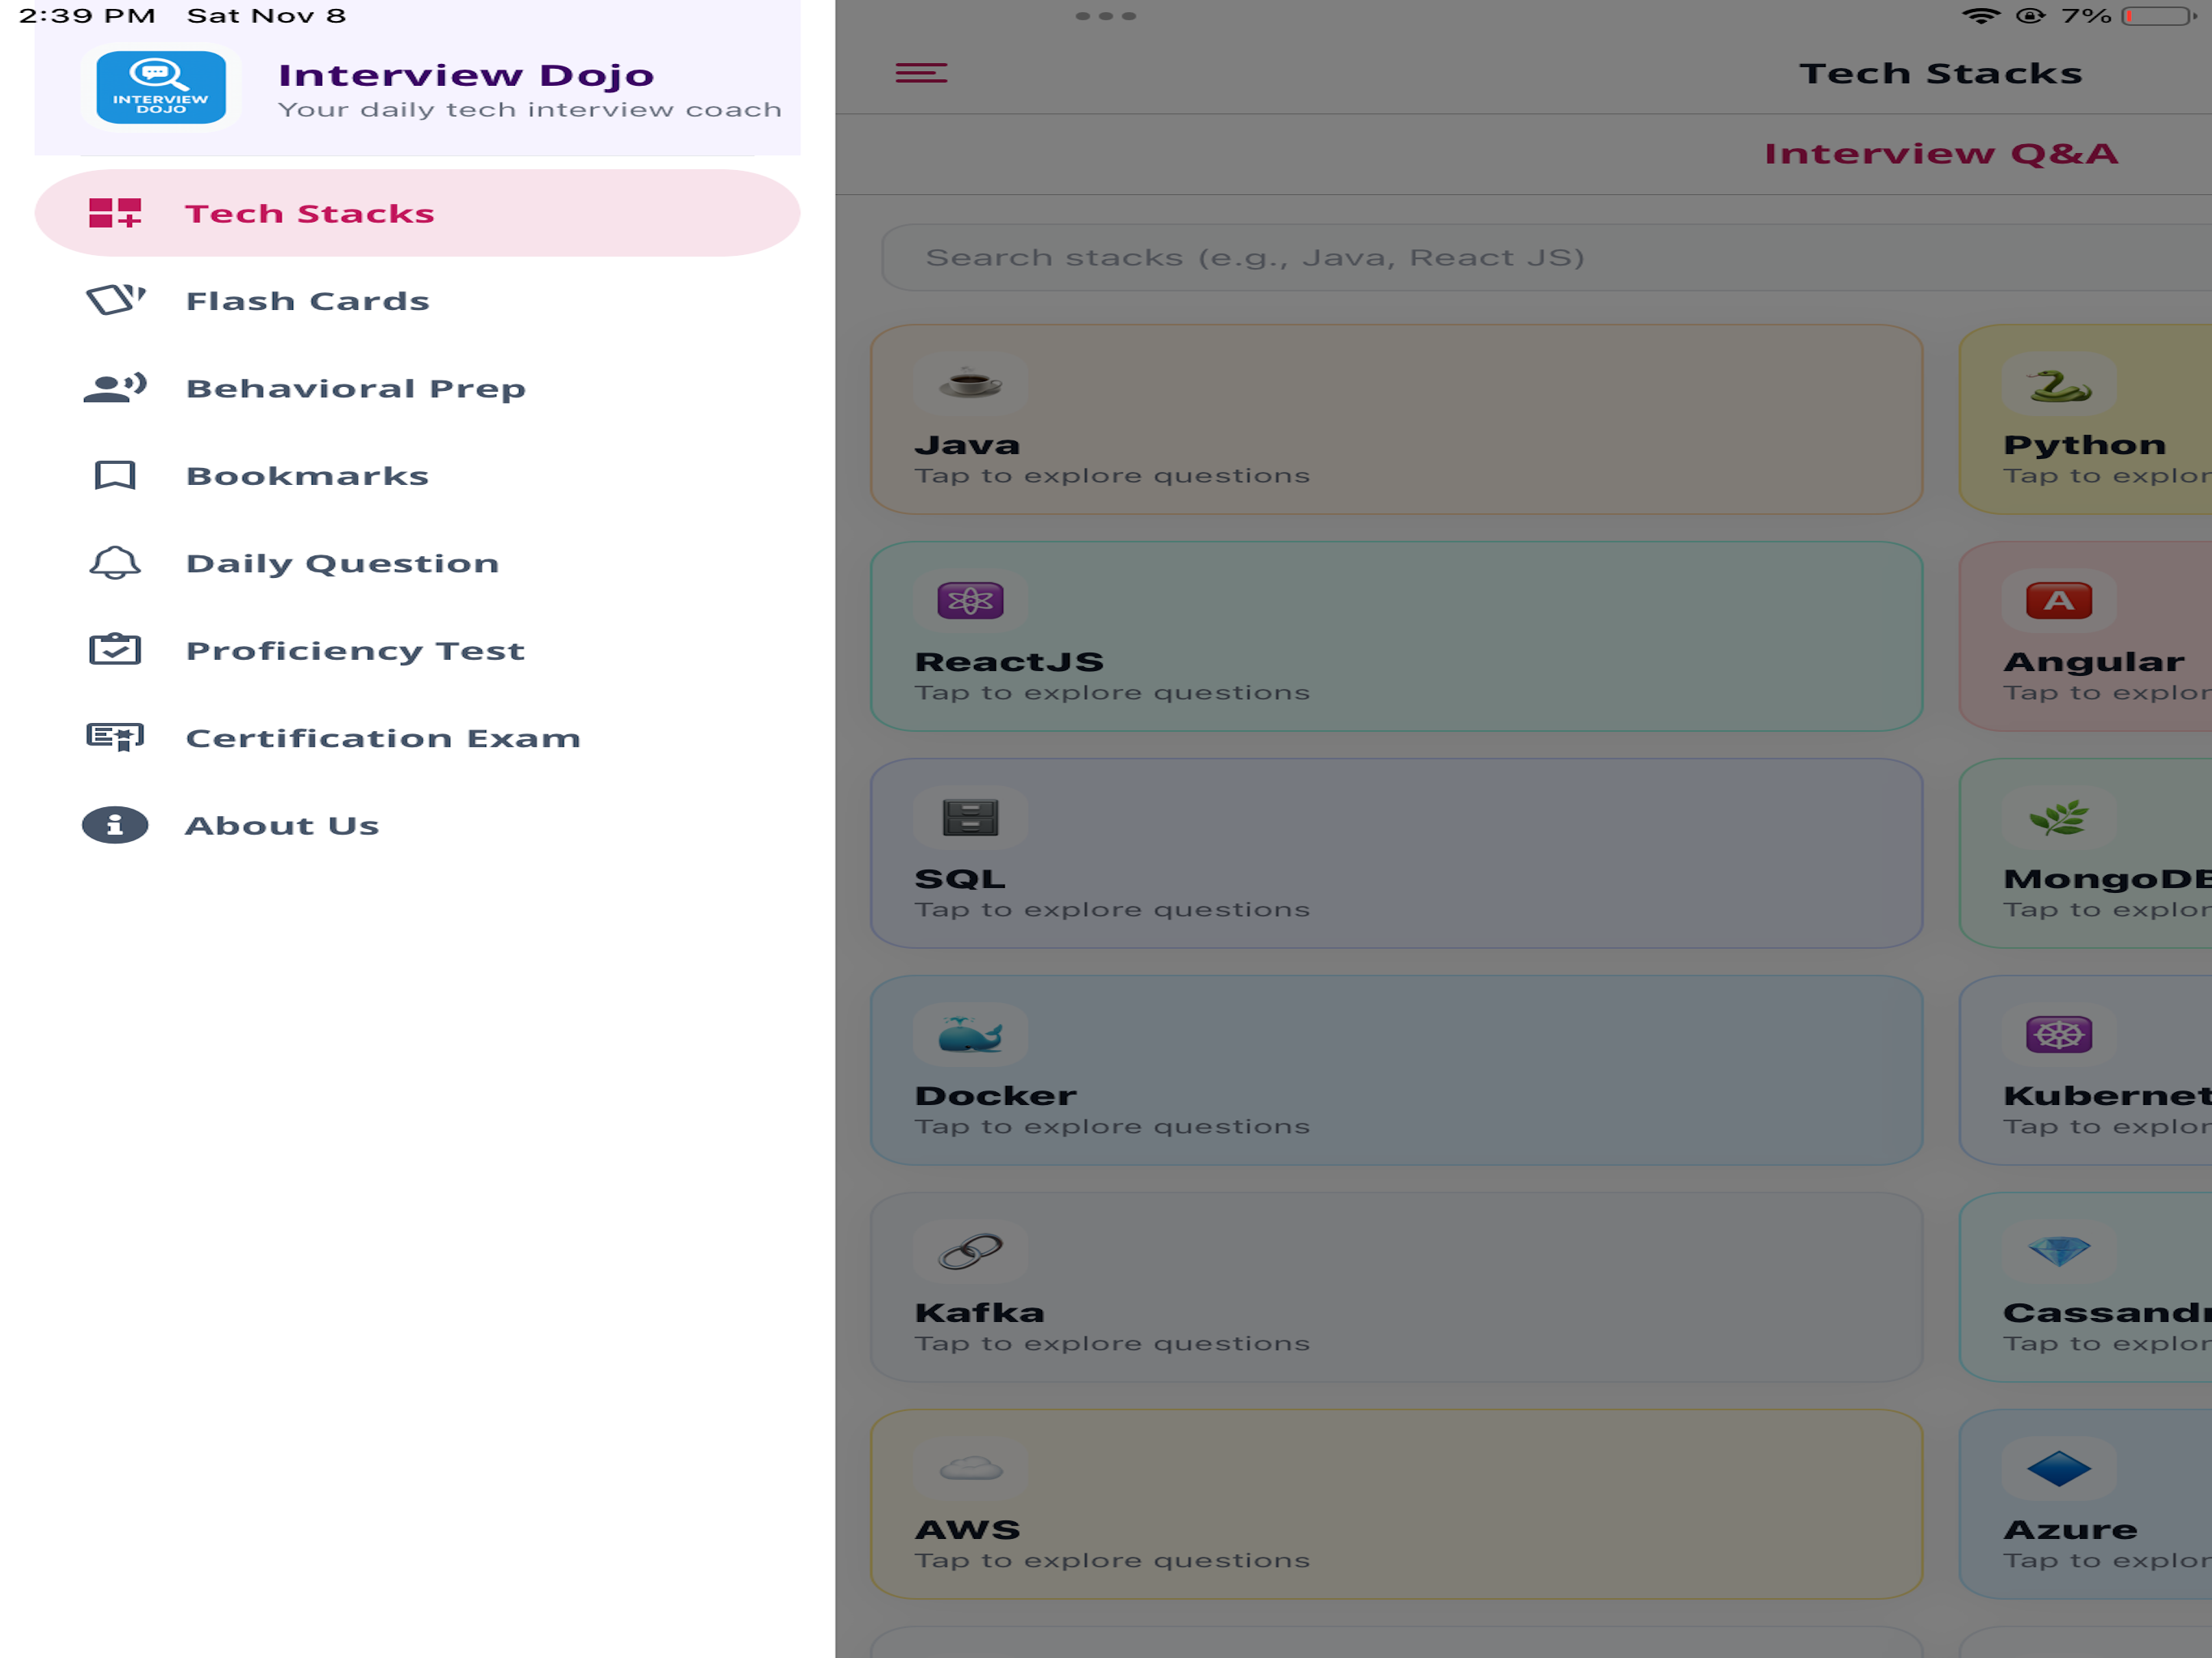Click the Interview Dojo drawer title
Screen dimensions: 2212x1658
[466, 75]
